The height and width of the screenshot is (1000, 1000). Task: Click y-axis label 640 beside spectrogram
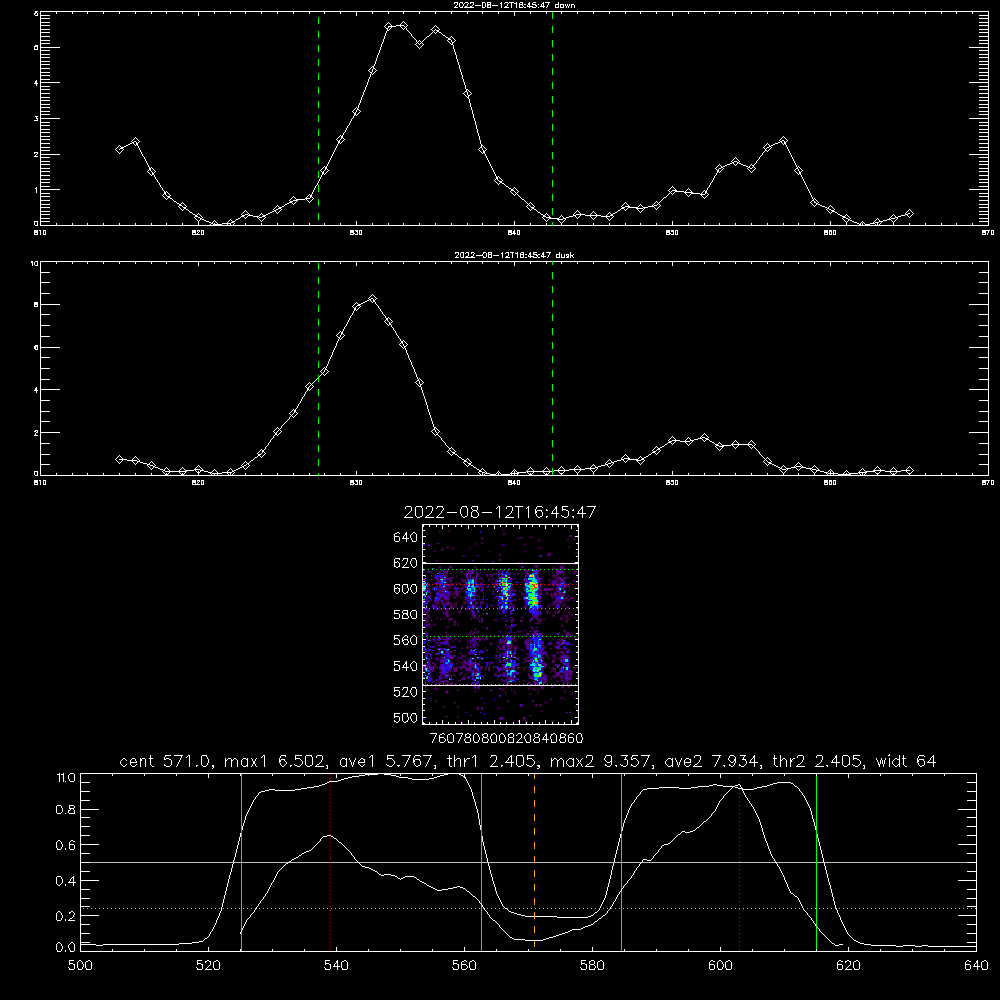point(405,537)
